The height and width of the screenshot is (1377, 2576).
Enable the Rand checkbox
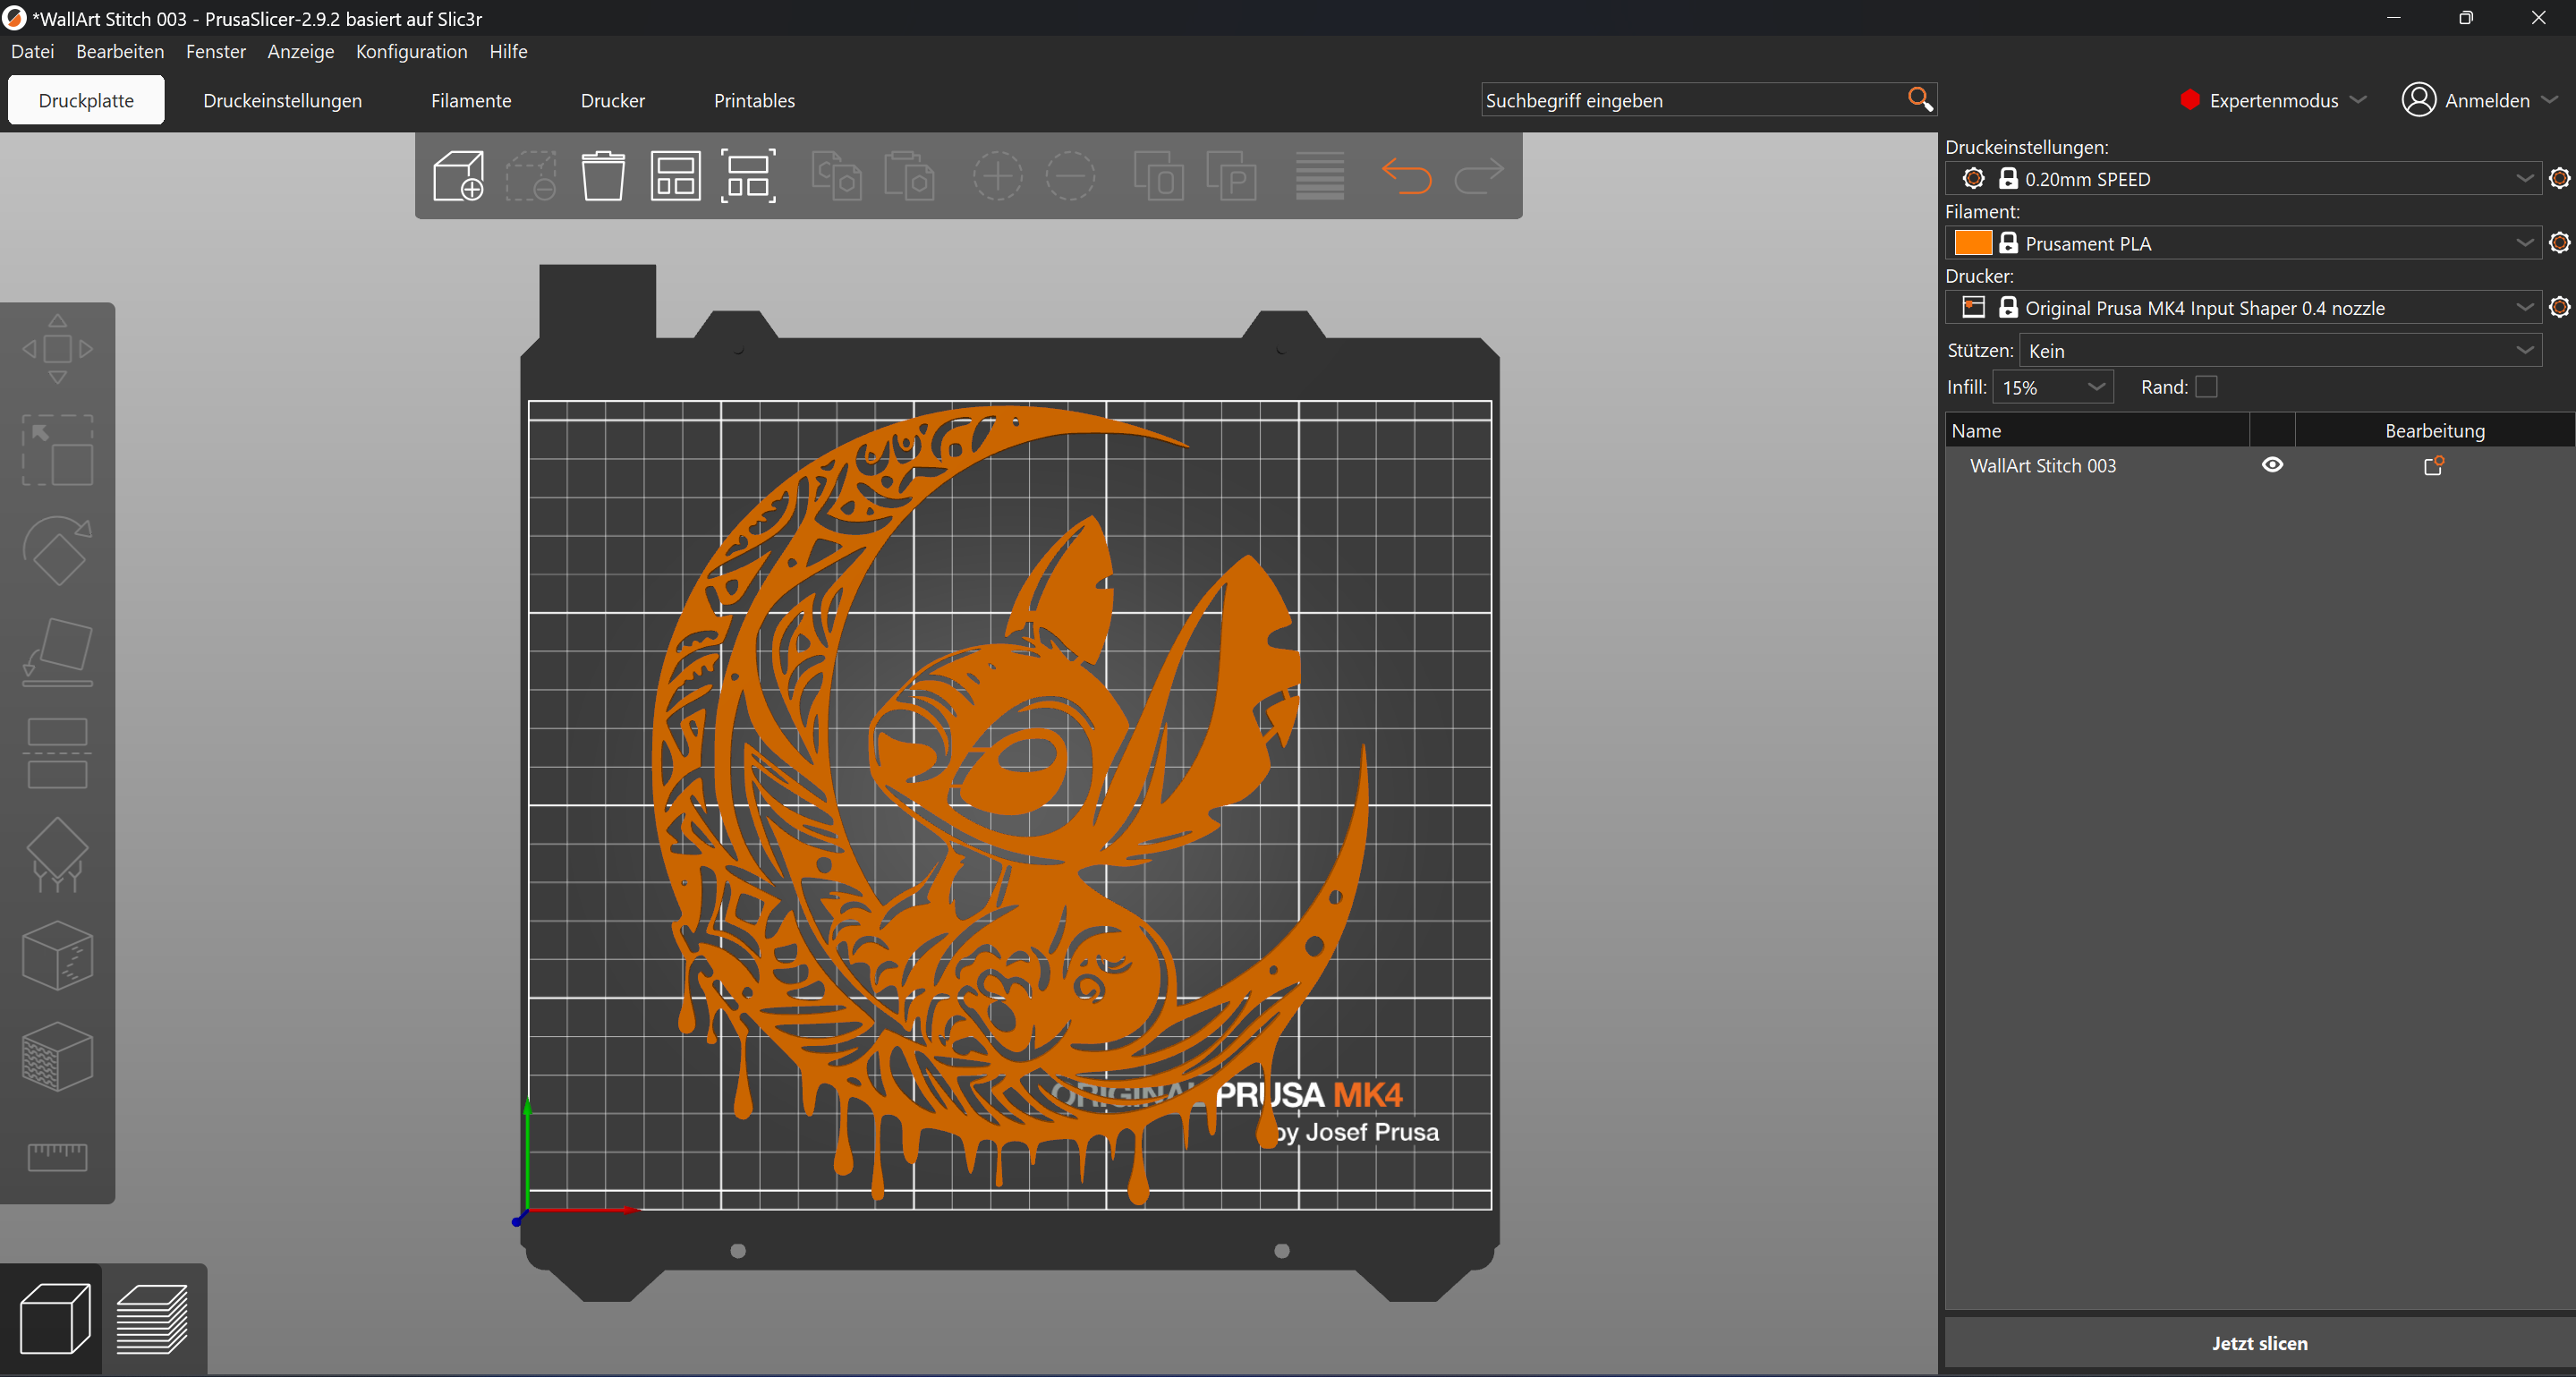[x=2206, y=387]
